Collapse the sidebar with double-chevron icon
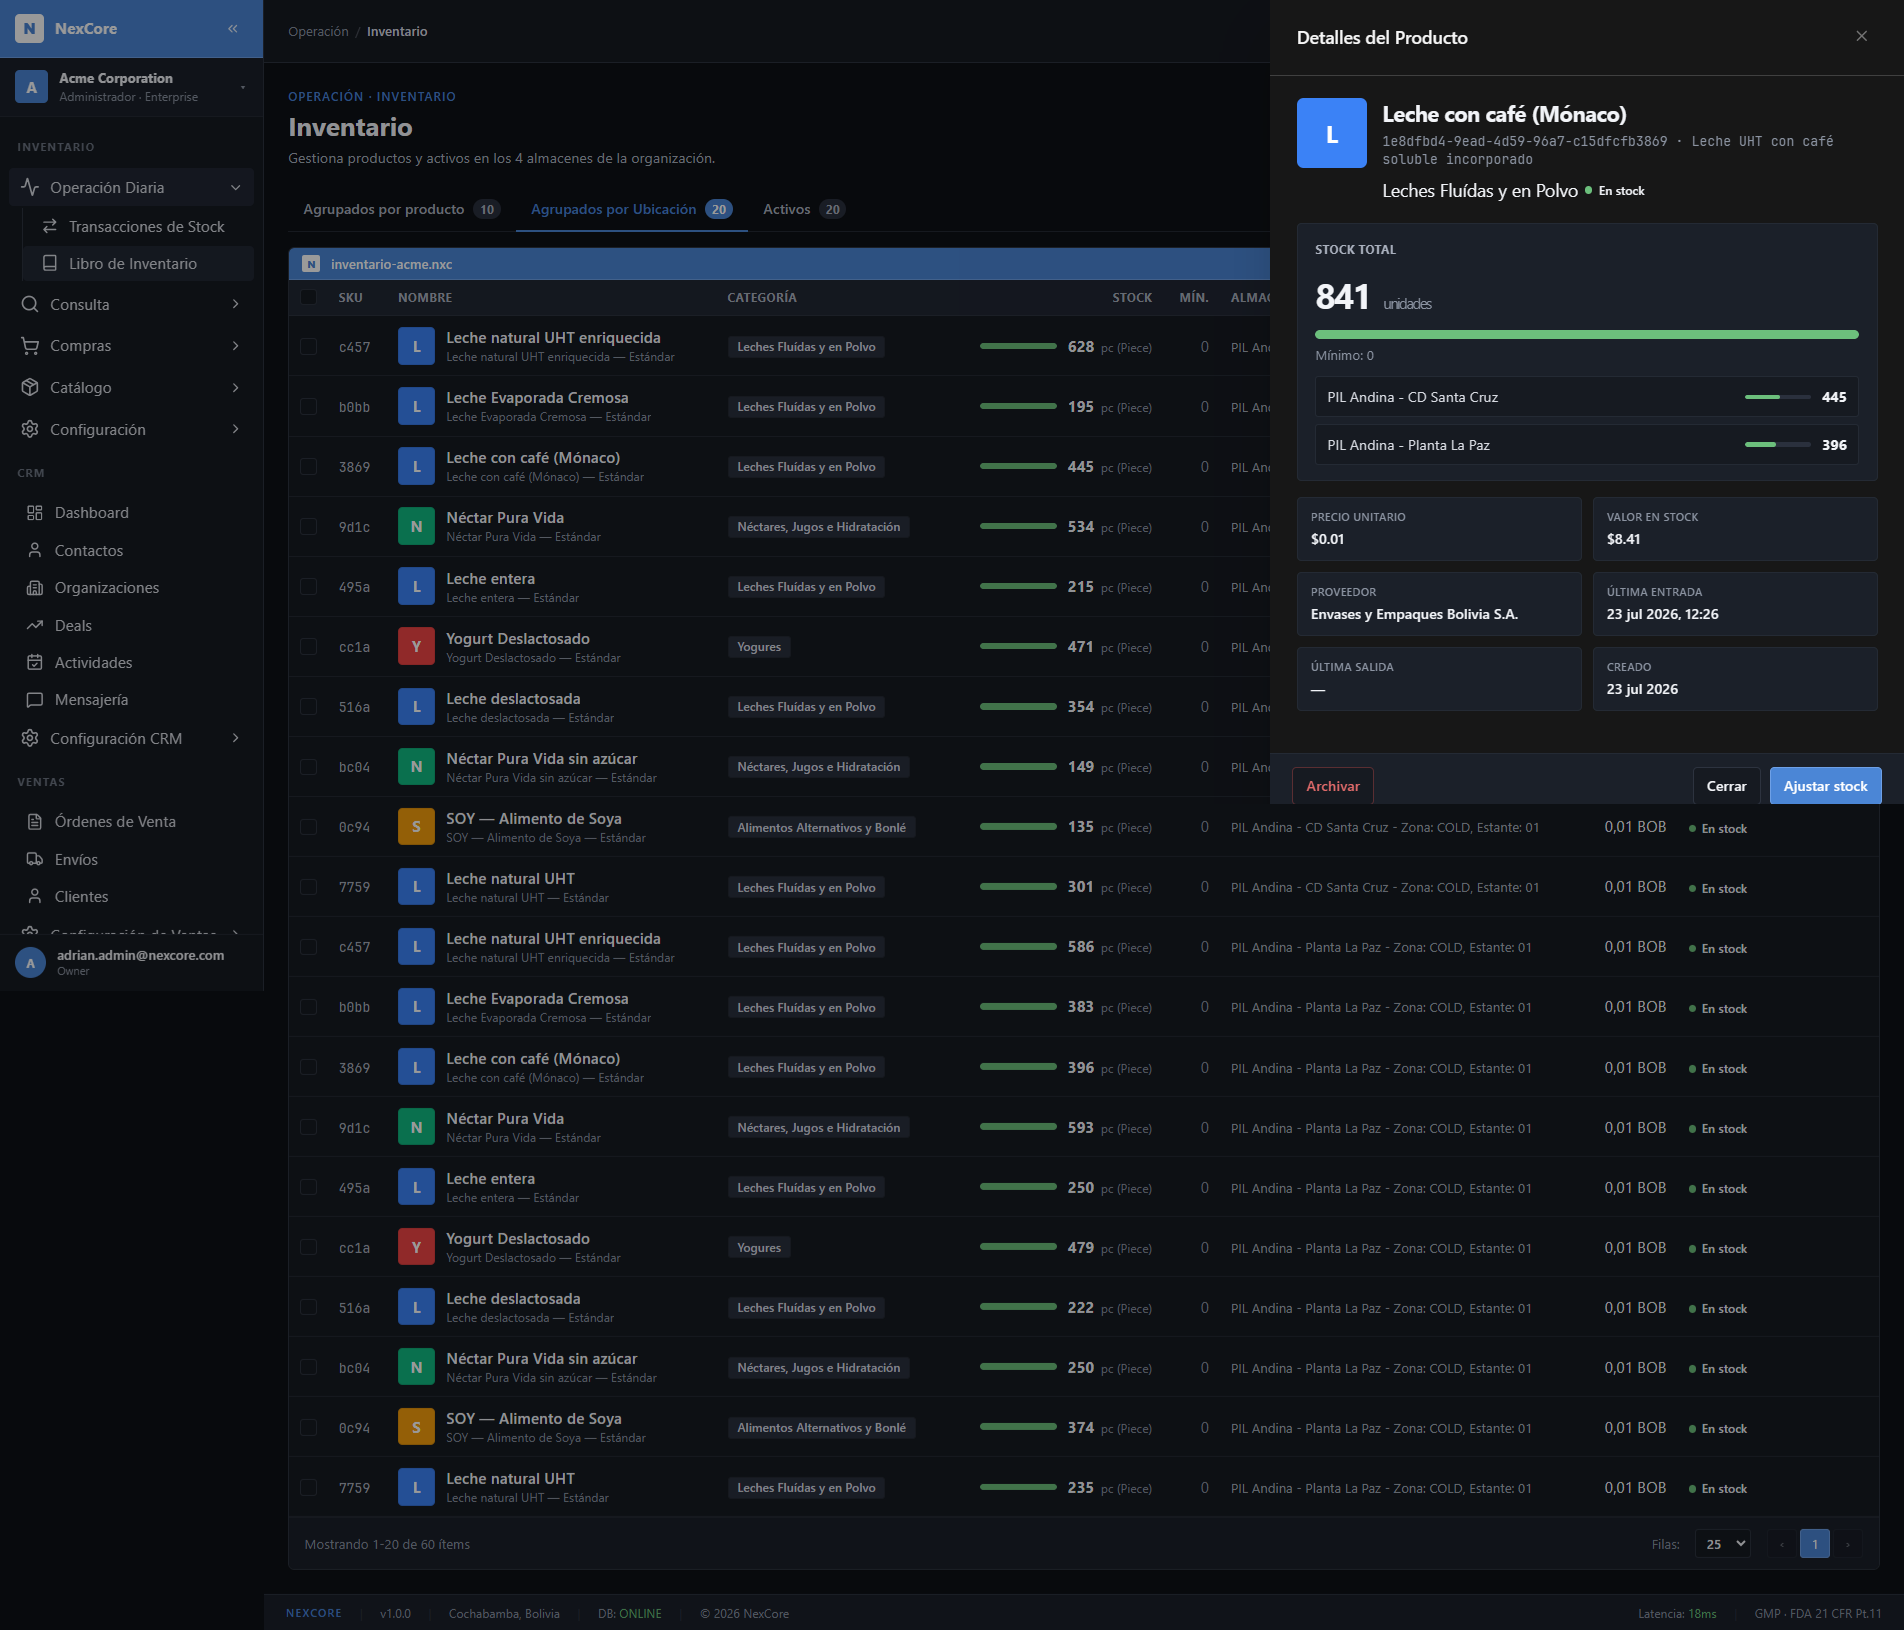1904x1630 pixels. pos(233,28)
